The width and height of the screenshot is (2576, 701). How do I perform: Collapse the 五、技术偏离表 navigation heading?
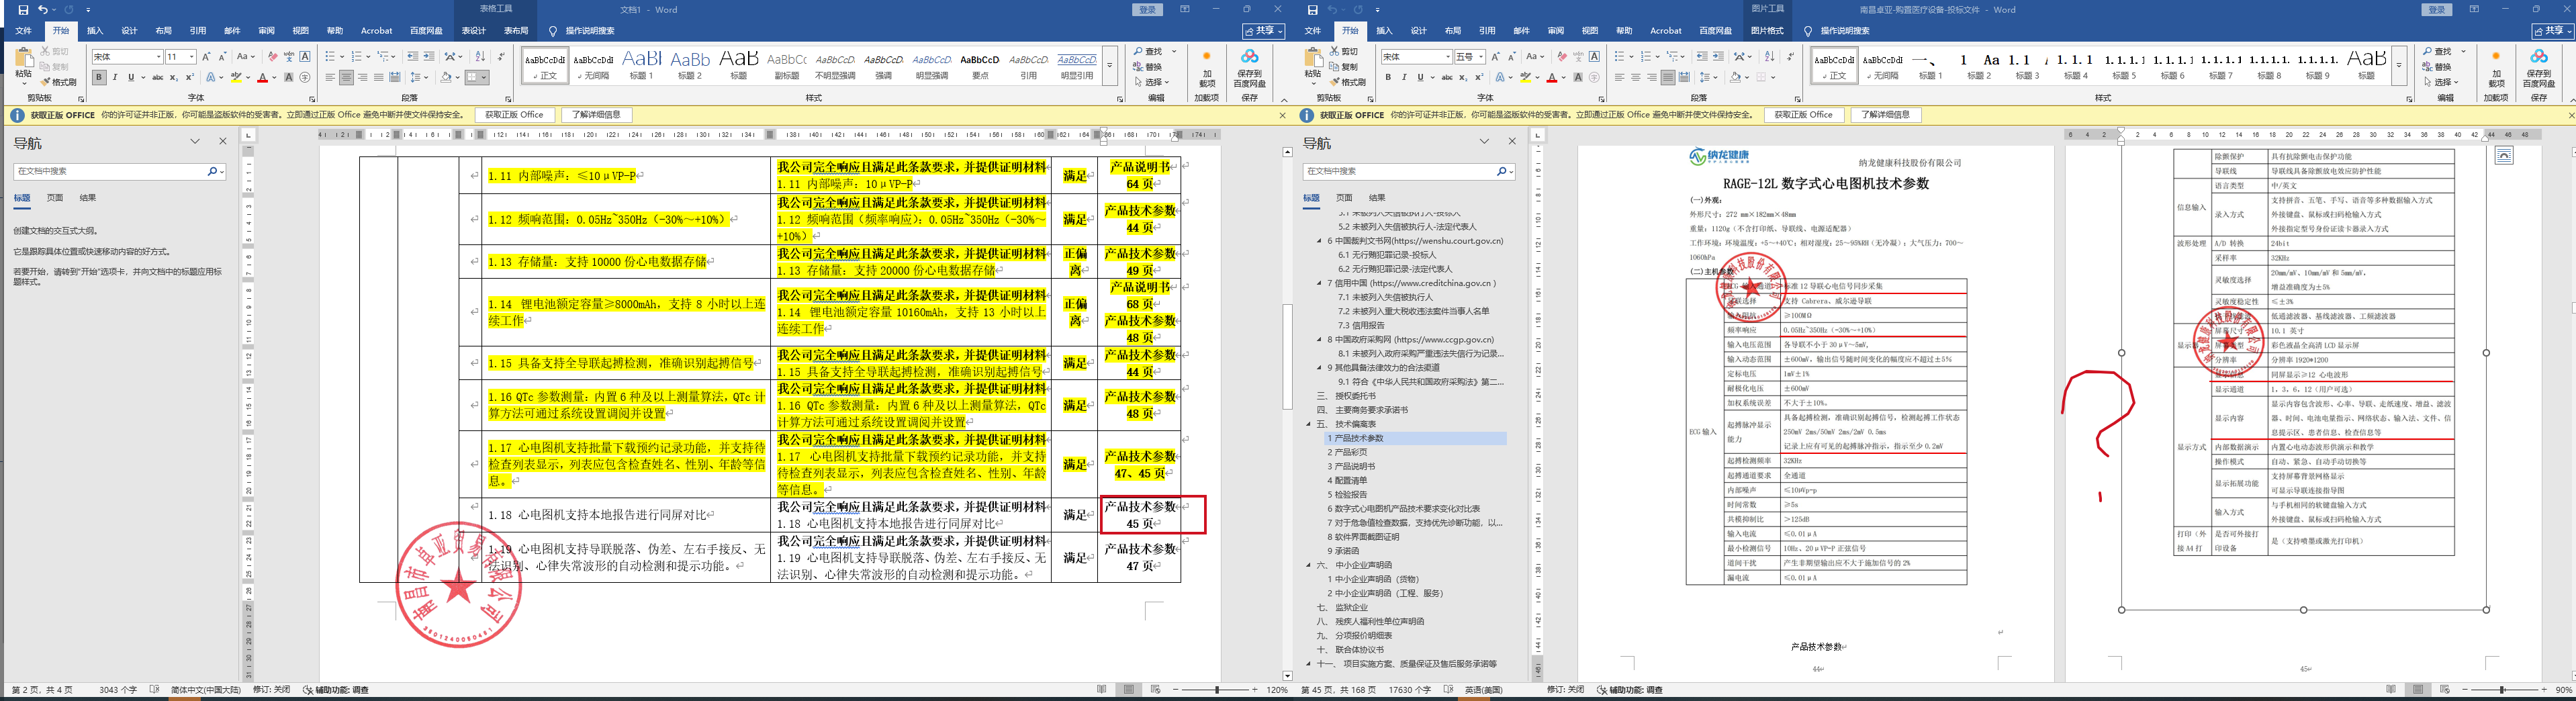pos(1308,424)
